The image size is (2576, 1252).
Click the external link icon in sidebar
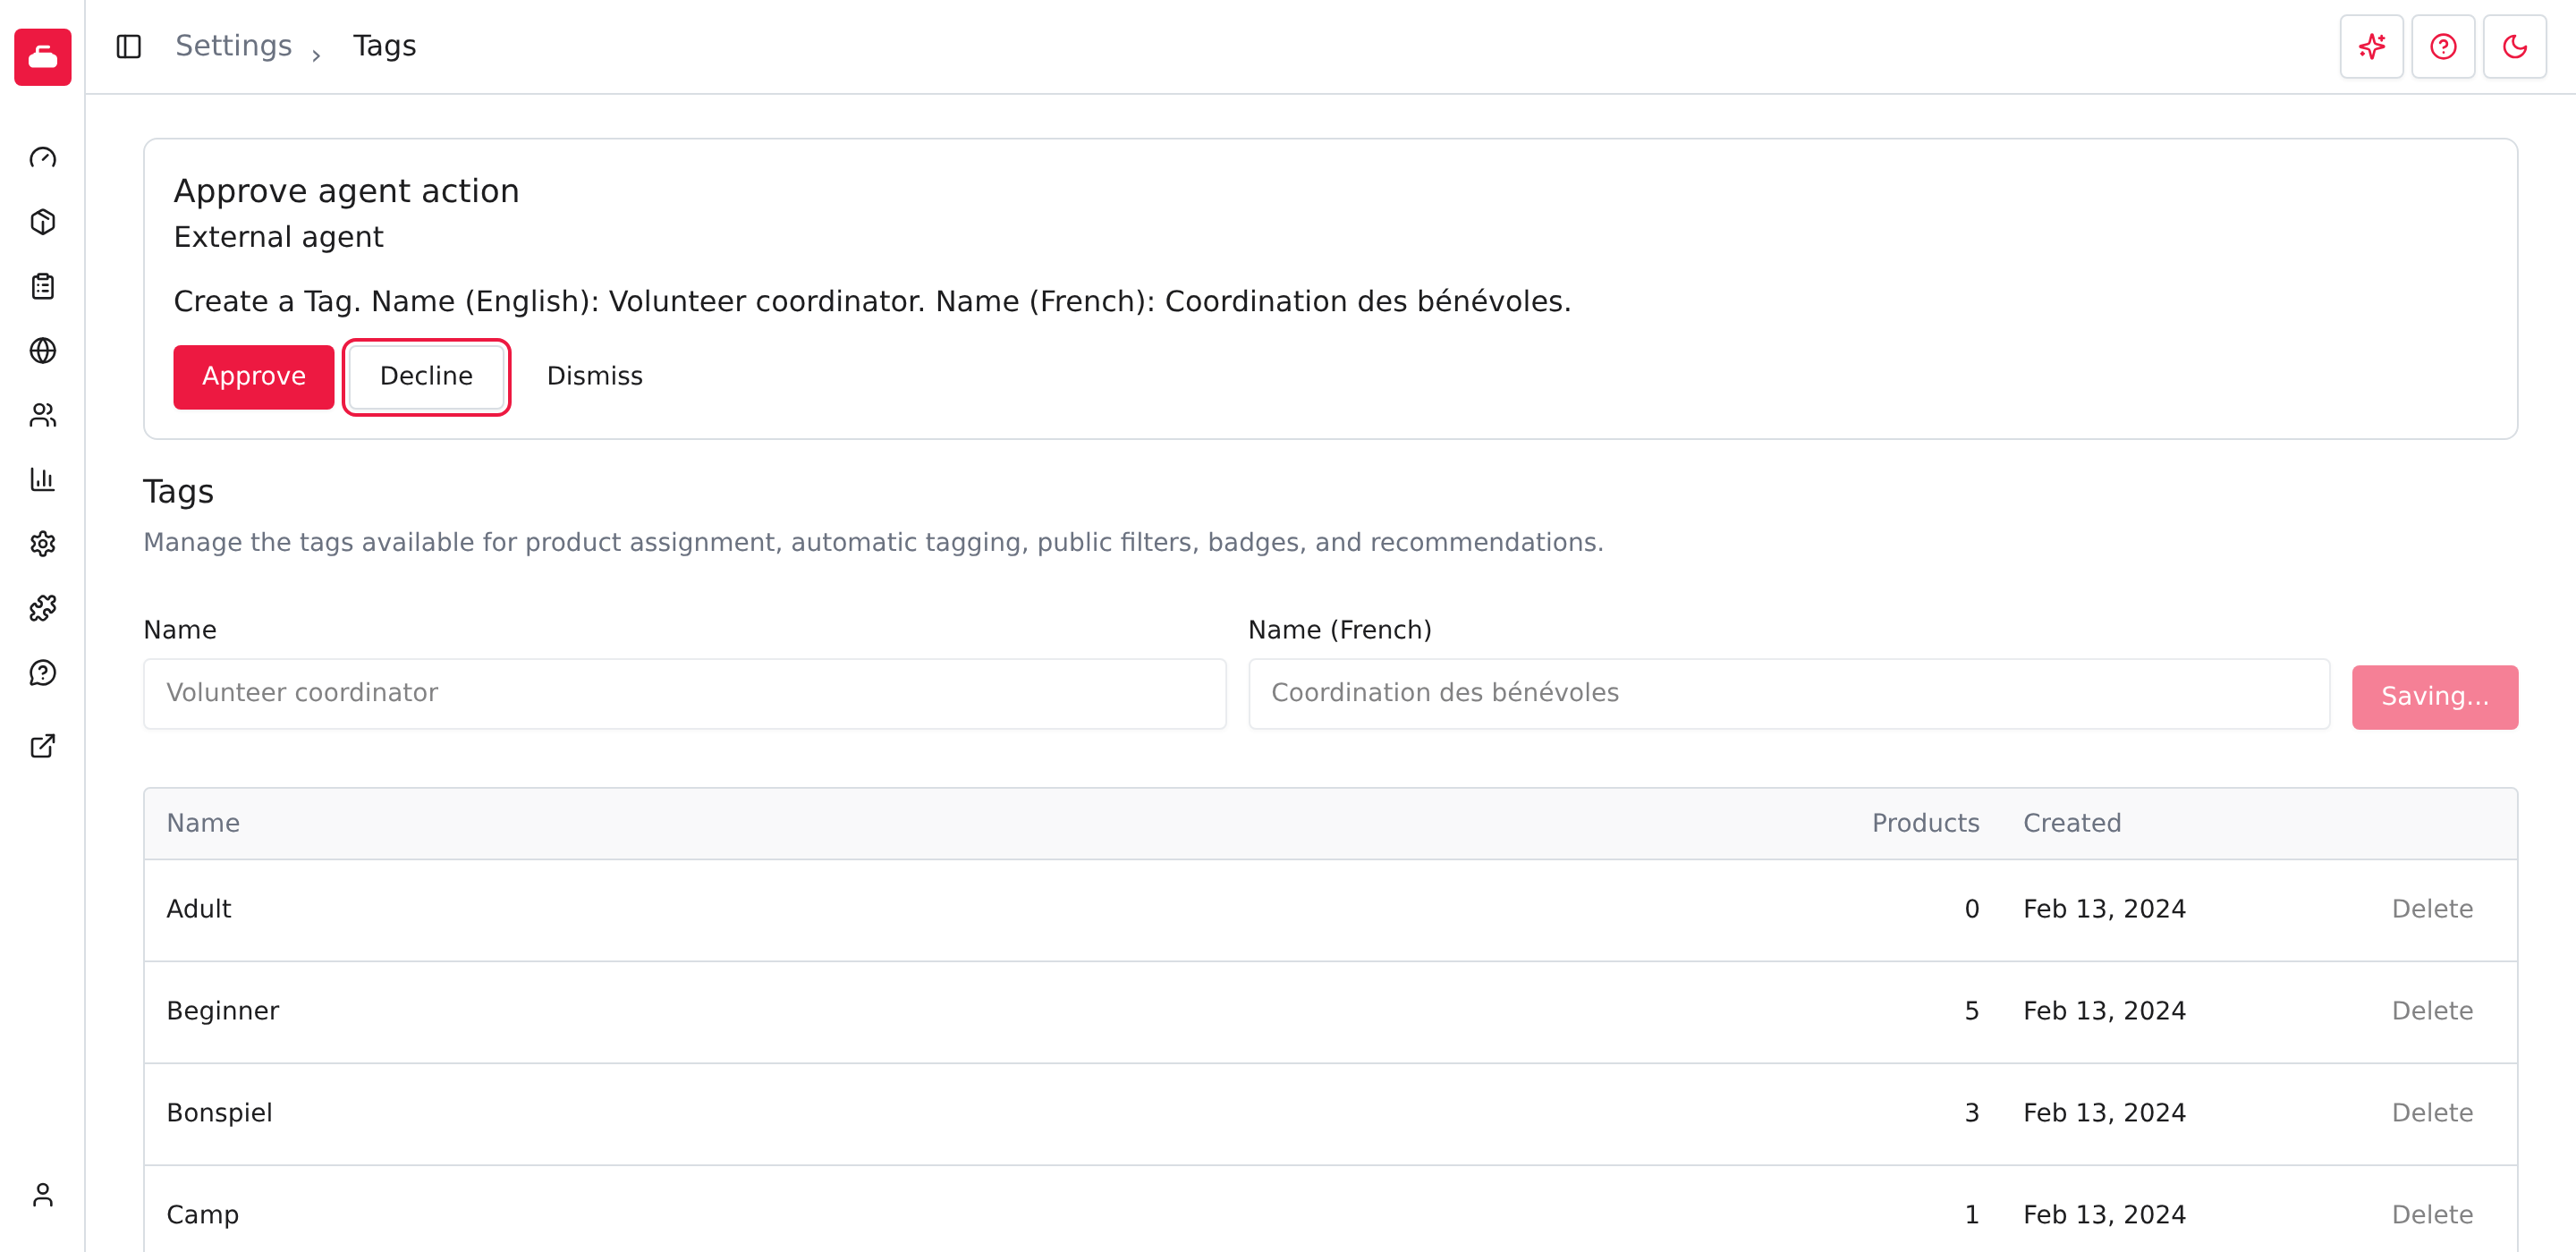pos(43,746)
